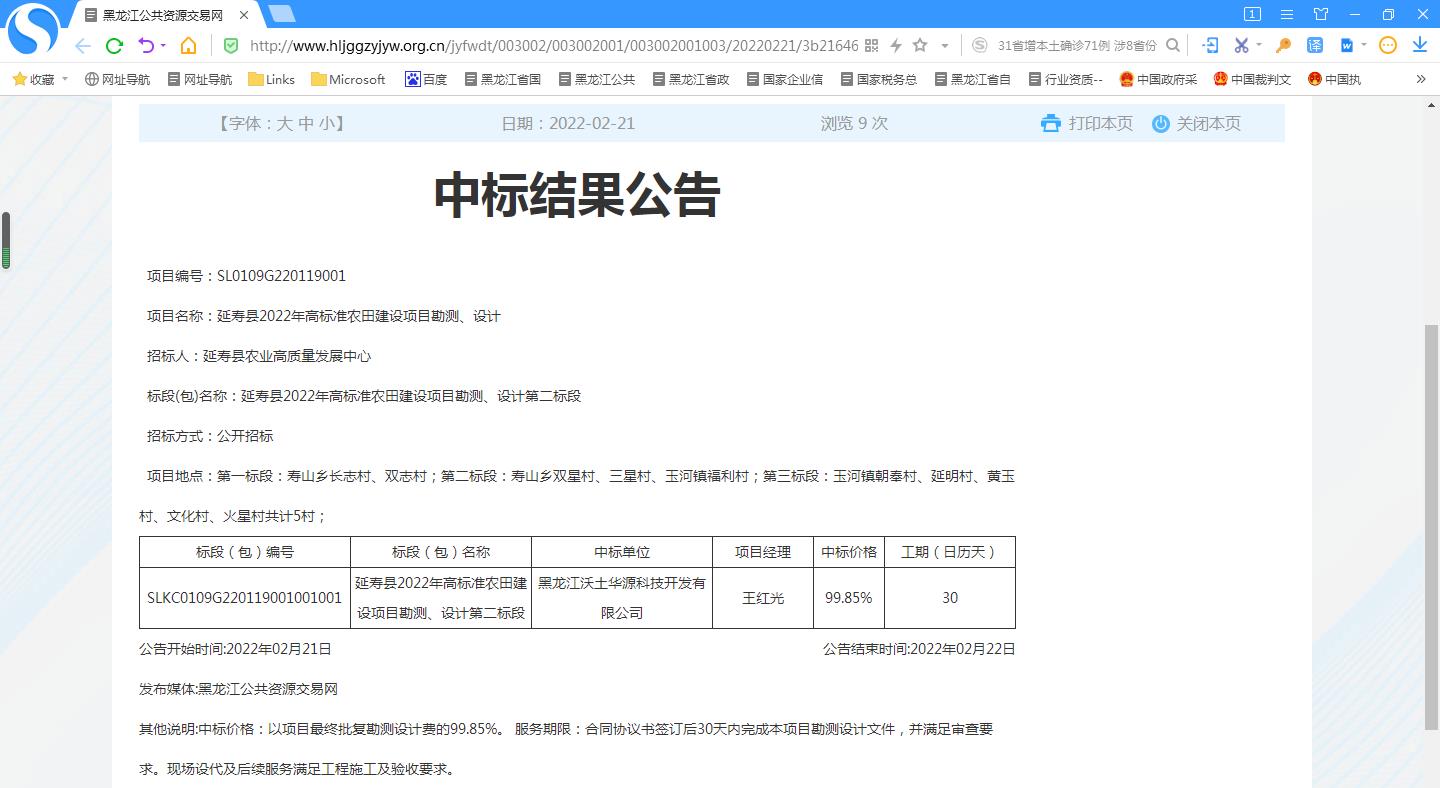Bookmark this page with the star icon
This screenshot has width=1440, height=788.
(x=920, y=45)
